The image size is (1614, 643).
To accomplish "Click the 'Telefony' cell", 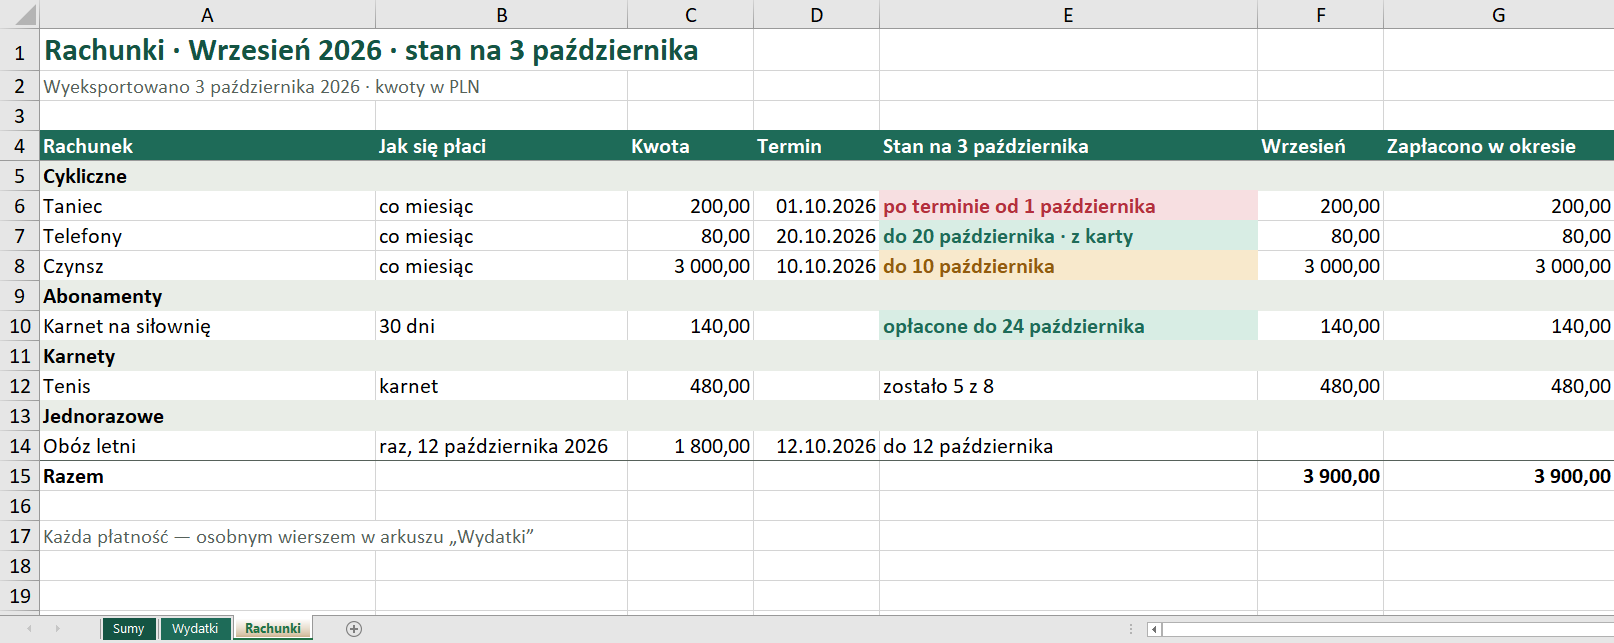I will [x=207, y=236].
